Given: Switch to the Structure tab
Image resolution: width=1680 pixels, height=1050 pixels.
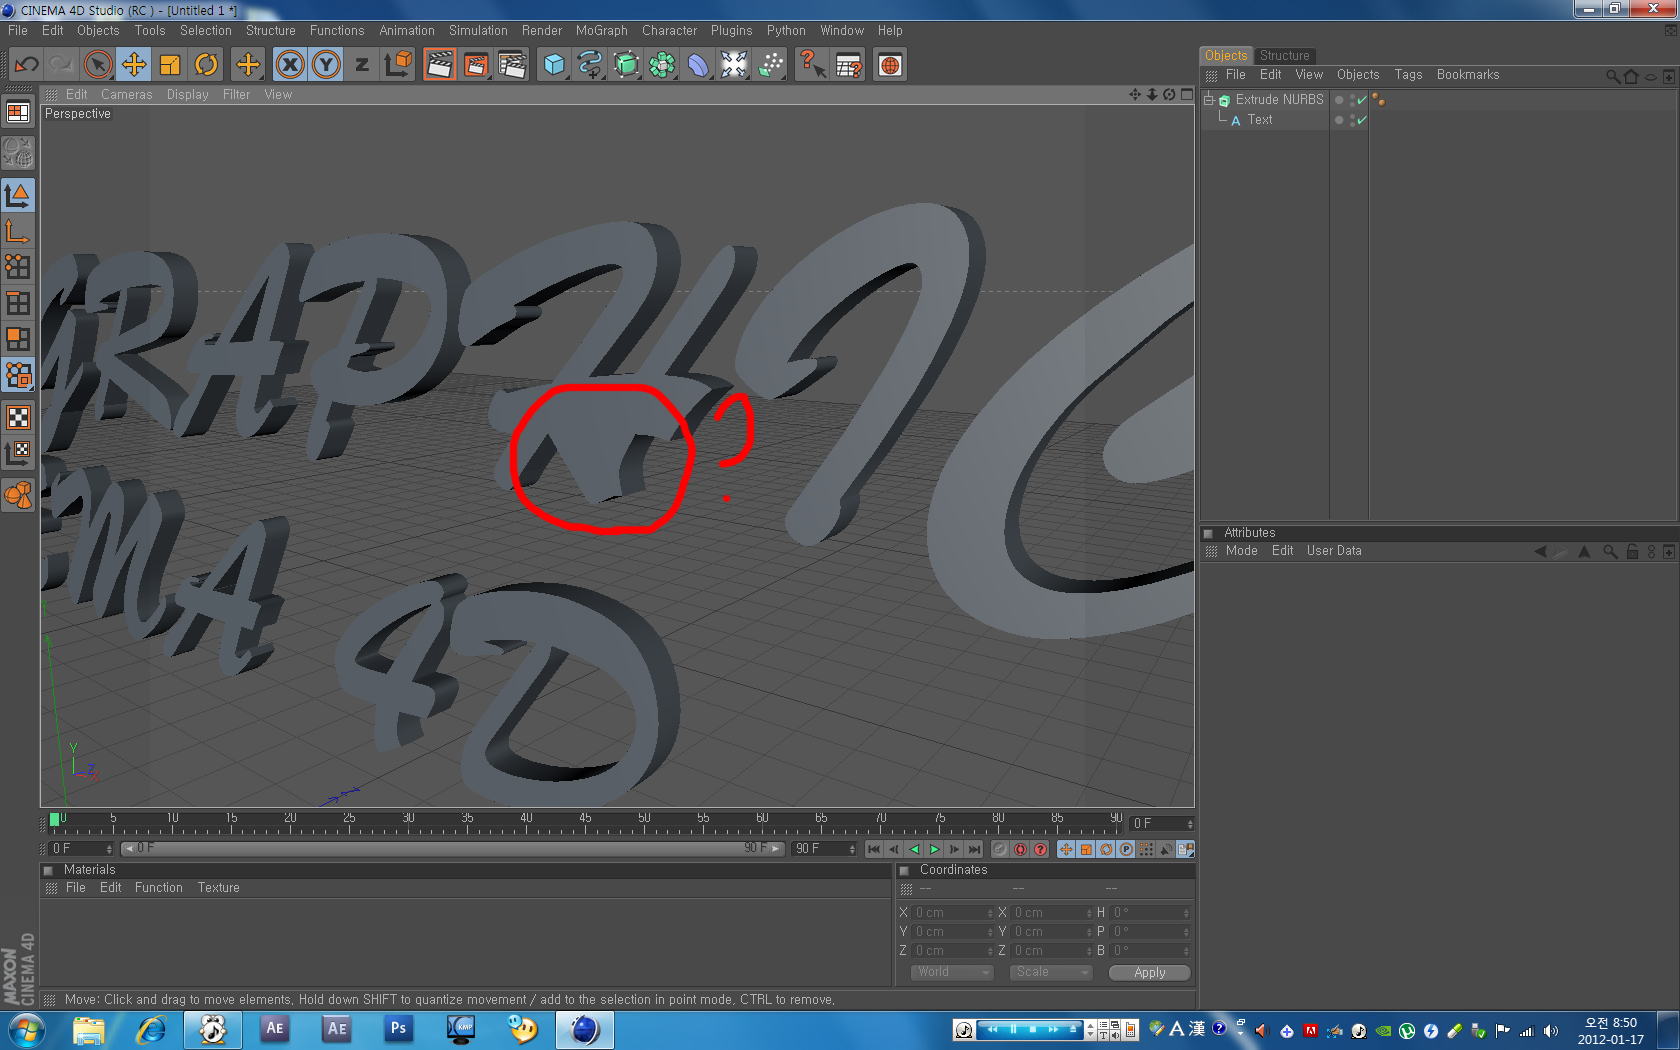Looking at the screenshot, I should click(1285, 56).
